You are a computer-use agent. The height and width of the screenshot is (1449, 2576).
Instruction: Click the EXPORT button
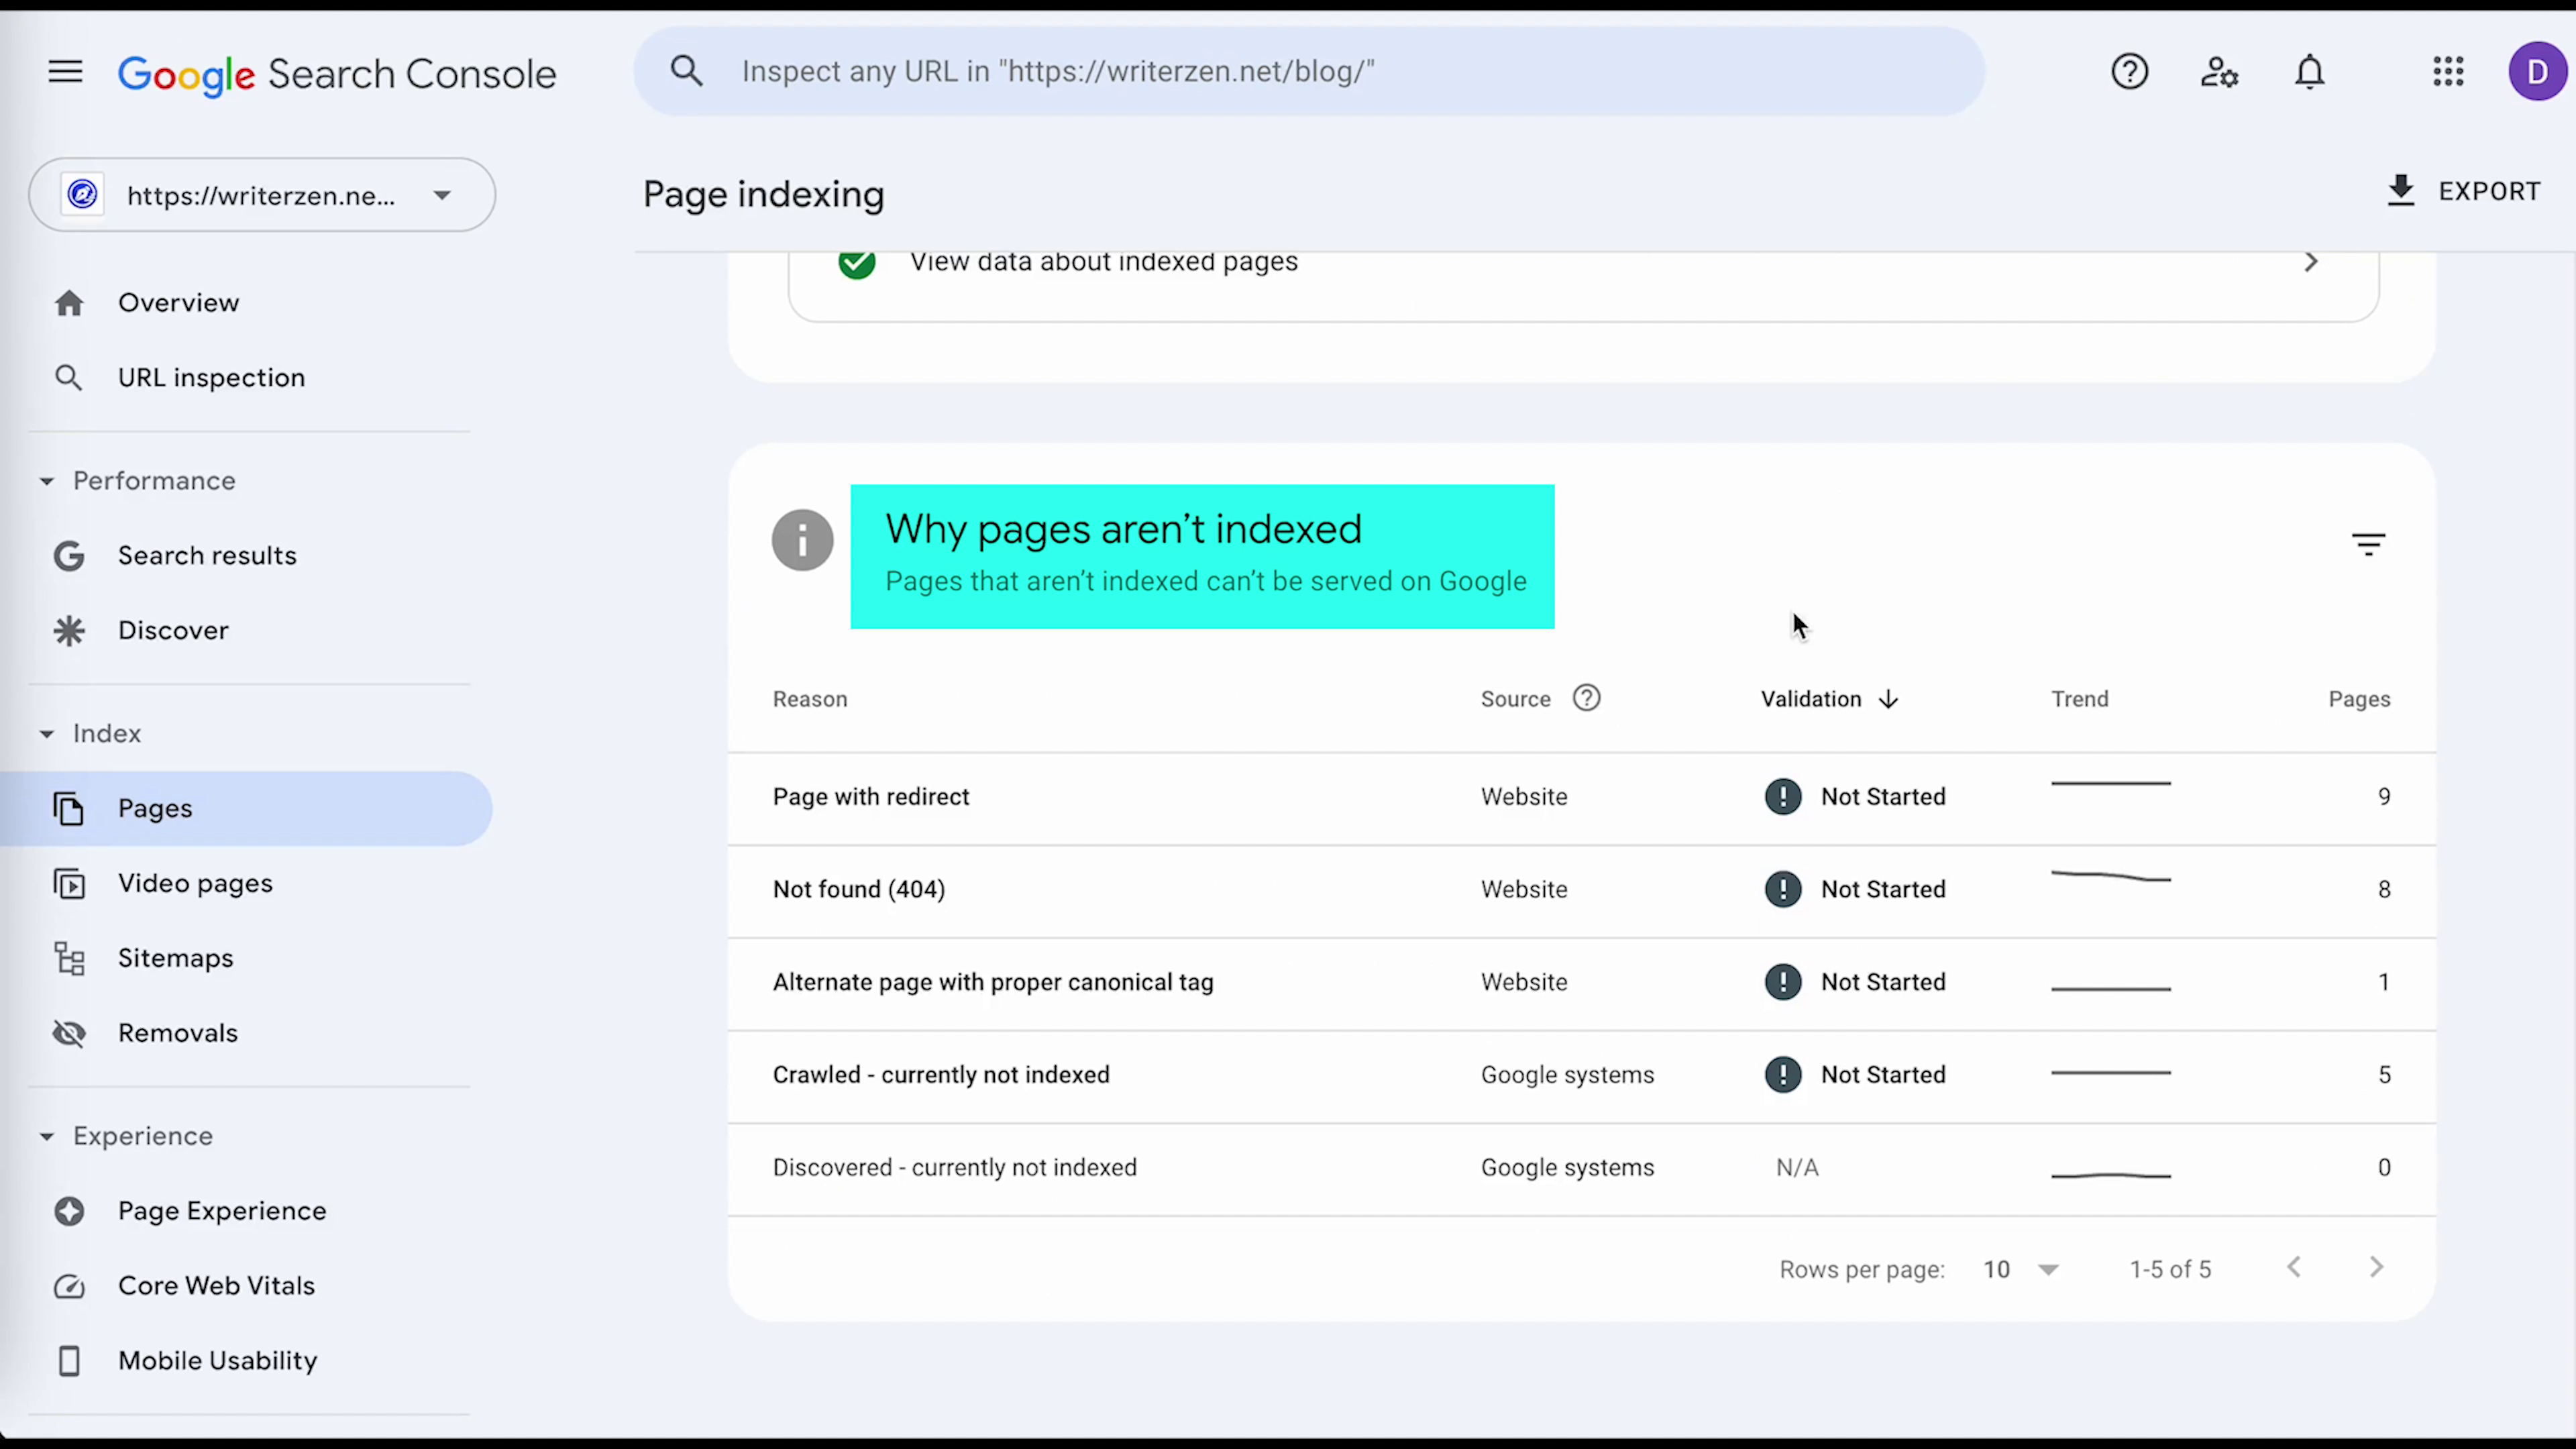click(2463, 191)
